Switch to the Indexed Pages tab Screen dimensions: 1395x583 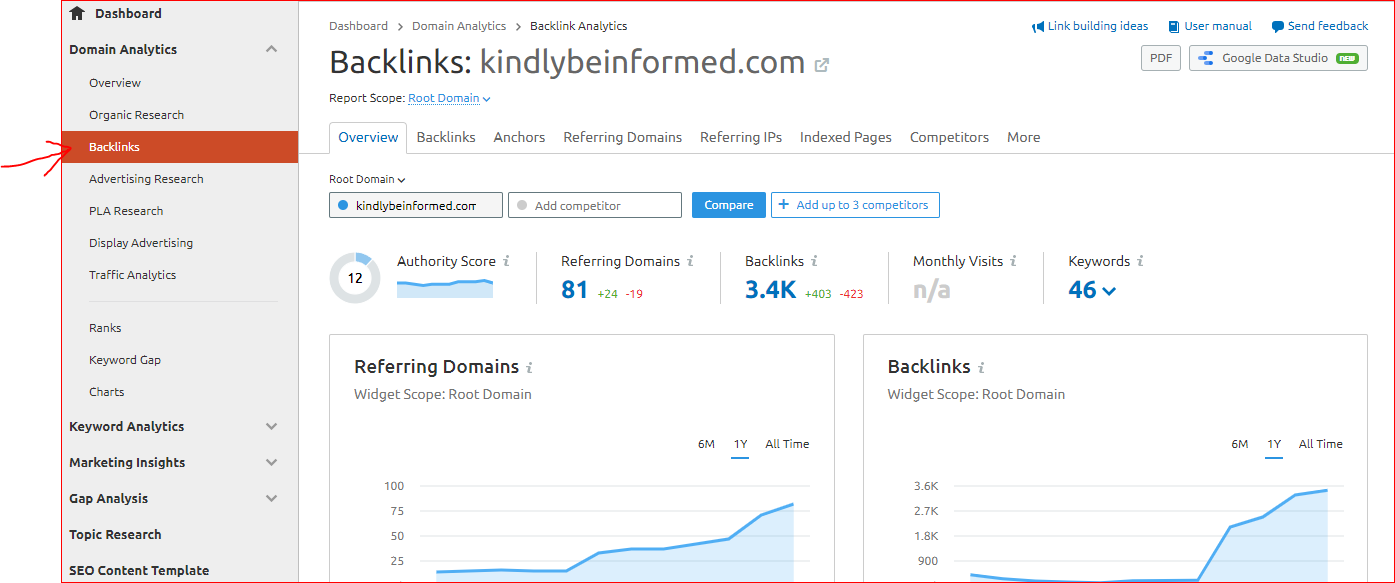tap(845, 137)
